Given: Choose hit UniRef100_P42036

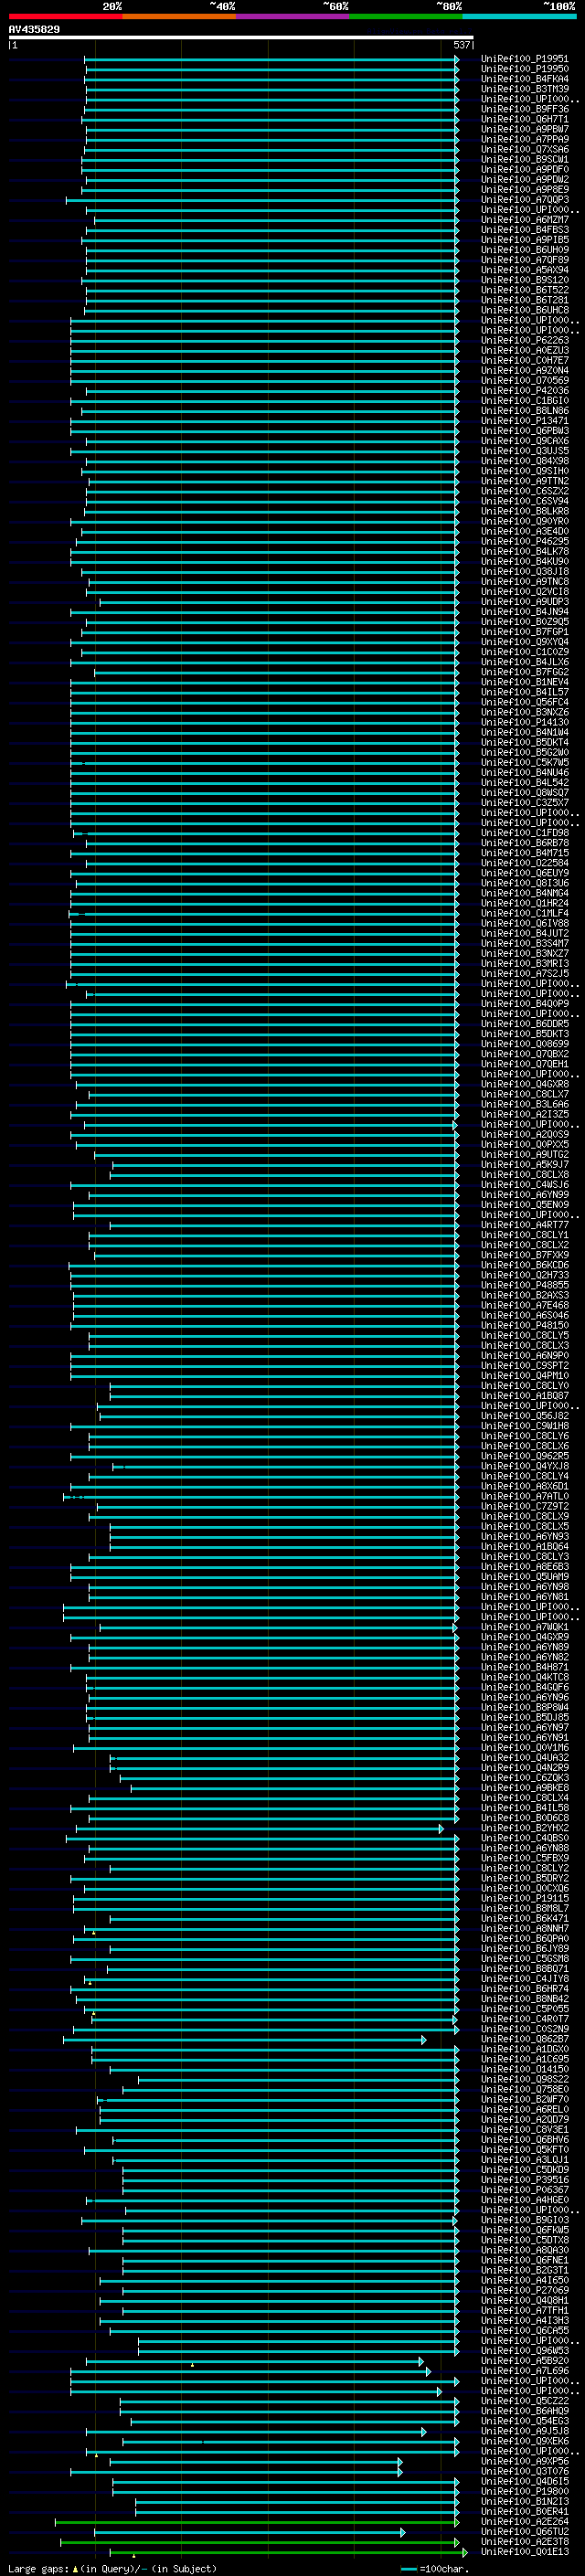Looking at the screenshot, I should point(524,391).
